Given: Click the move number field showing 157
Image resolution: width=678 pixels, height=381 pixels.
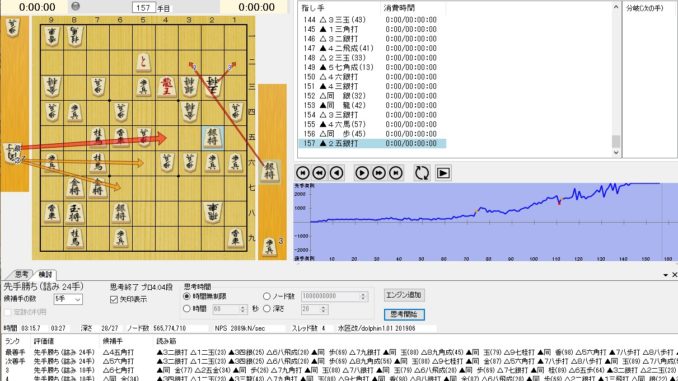Looking at the screenshot, I should click(x=144, y=7).
